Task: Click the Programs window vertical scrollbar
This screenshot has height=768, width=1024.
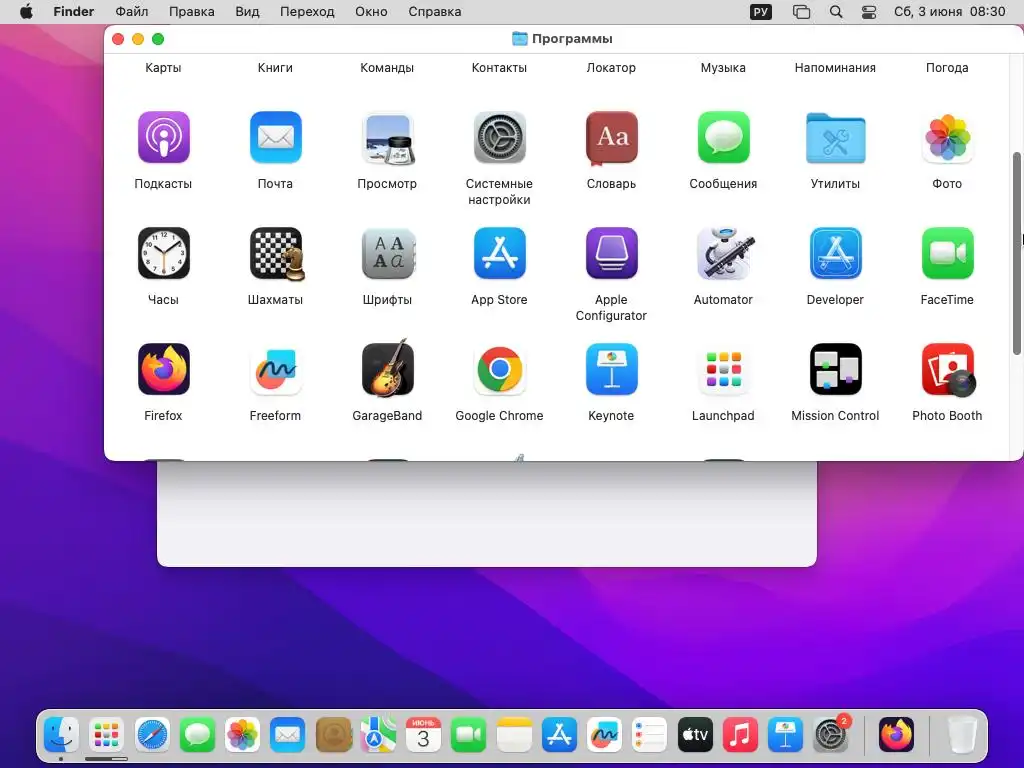Action: point(1017,253)
